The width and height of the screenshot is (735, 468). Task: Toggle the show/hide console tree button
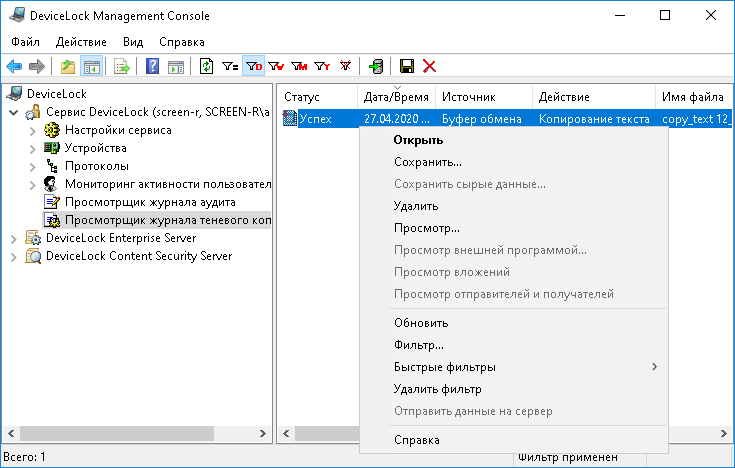91,66
